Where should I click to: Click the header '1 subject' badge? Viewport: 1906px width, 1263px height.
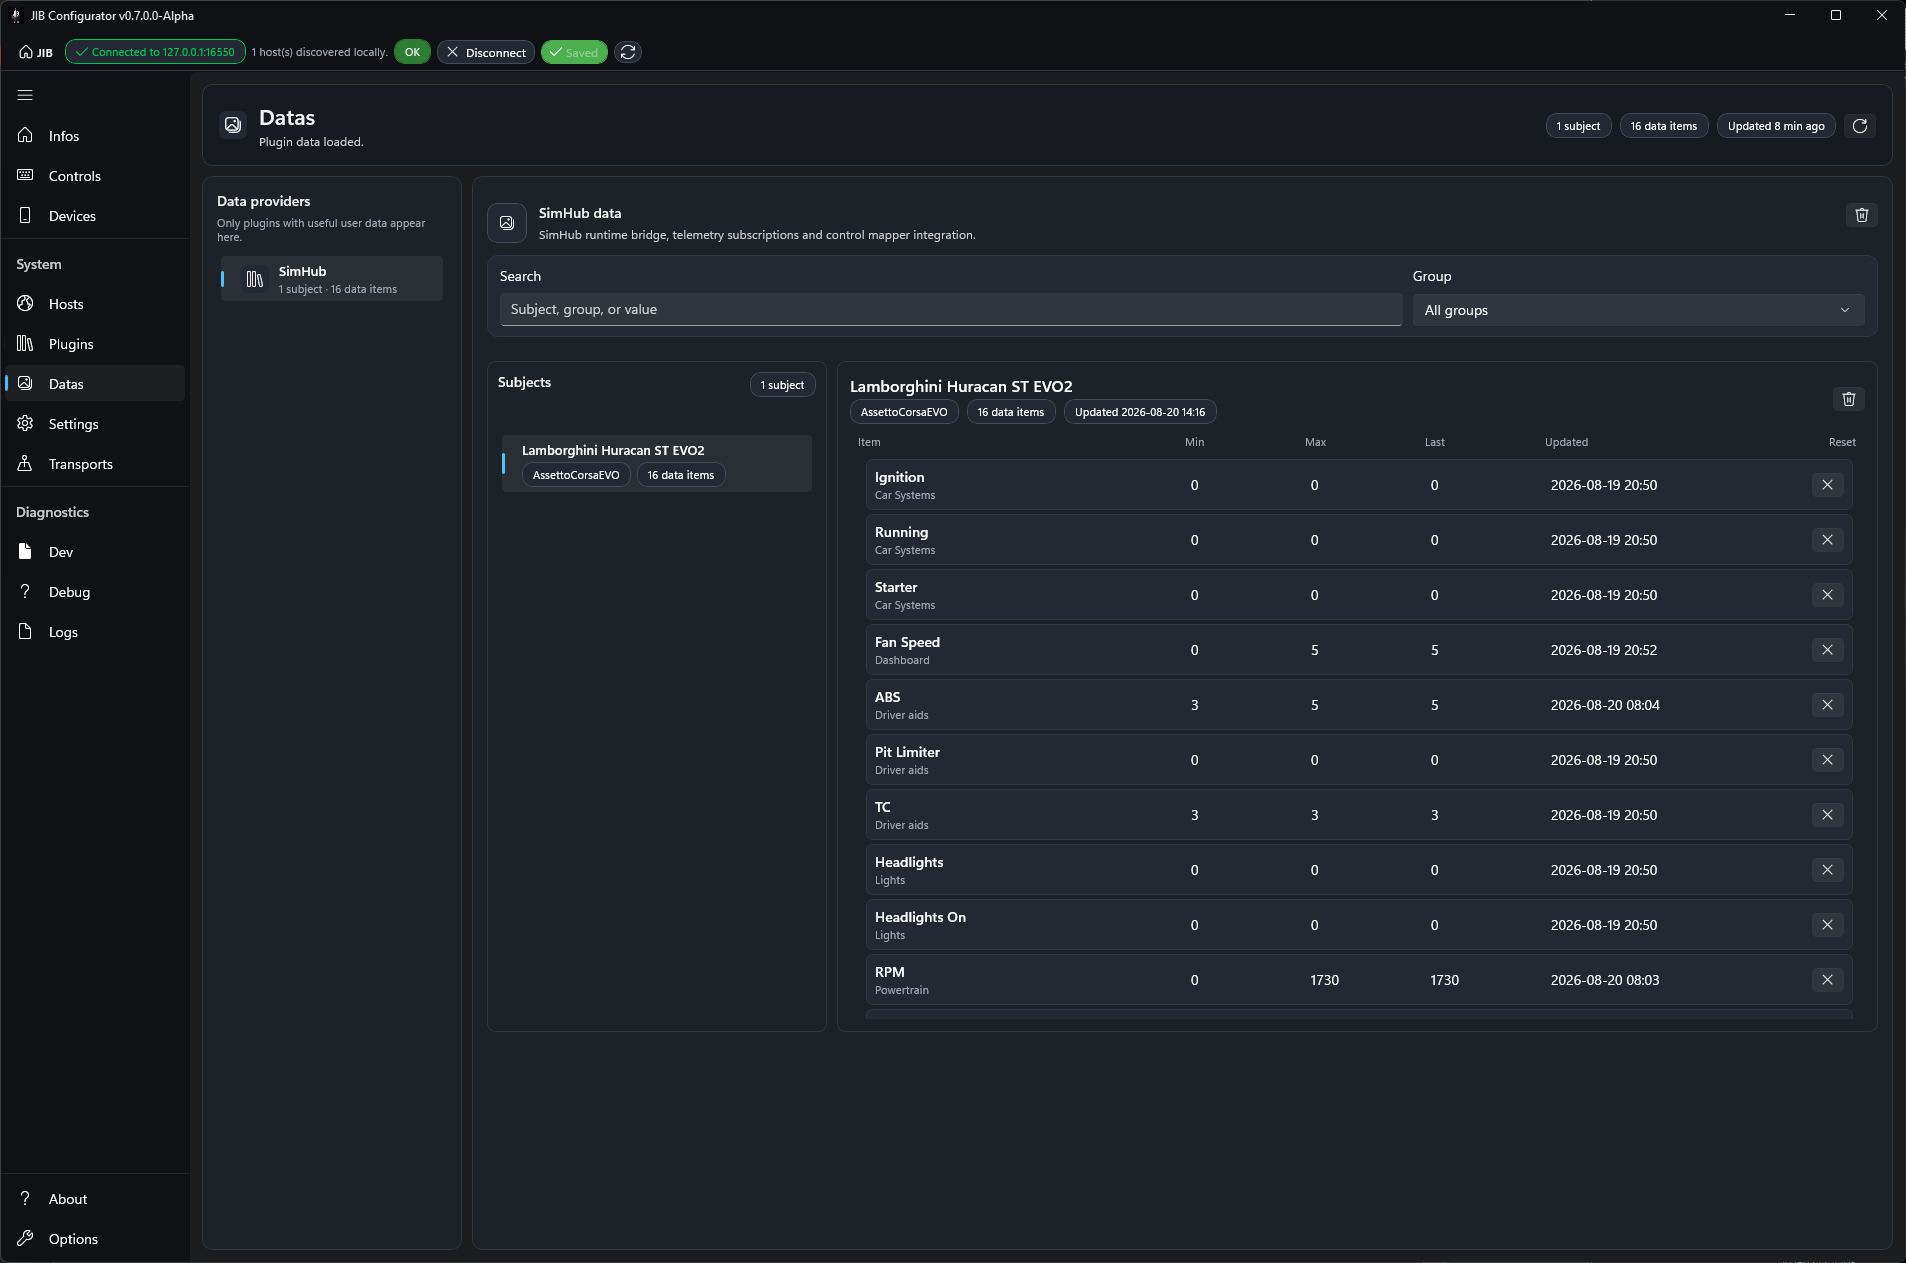(1578, 126)
